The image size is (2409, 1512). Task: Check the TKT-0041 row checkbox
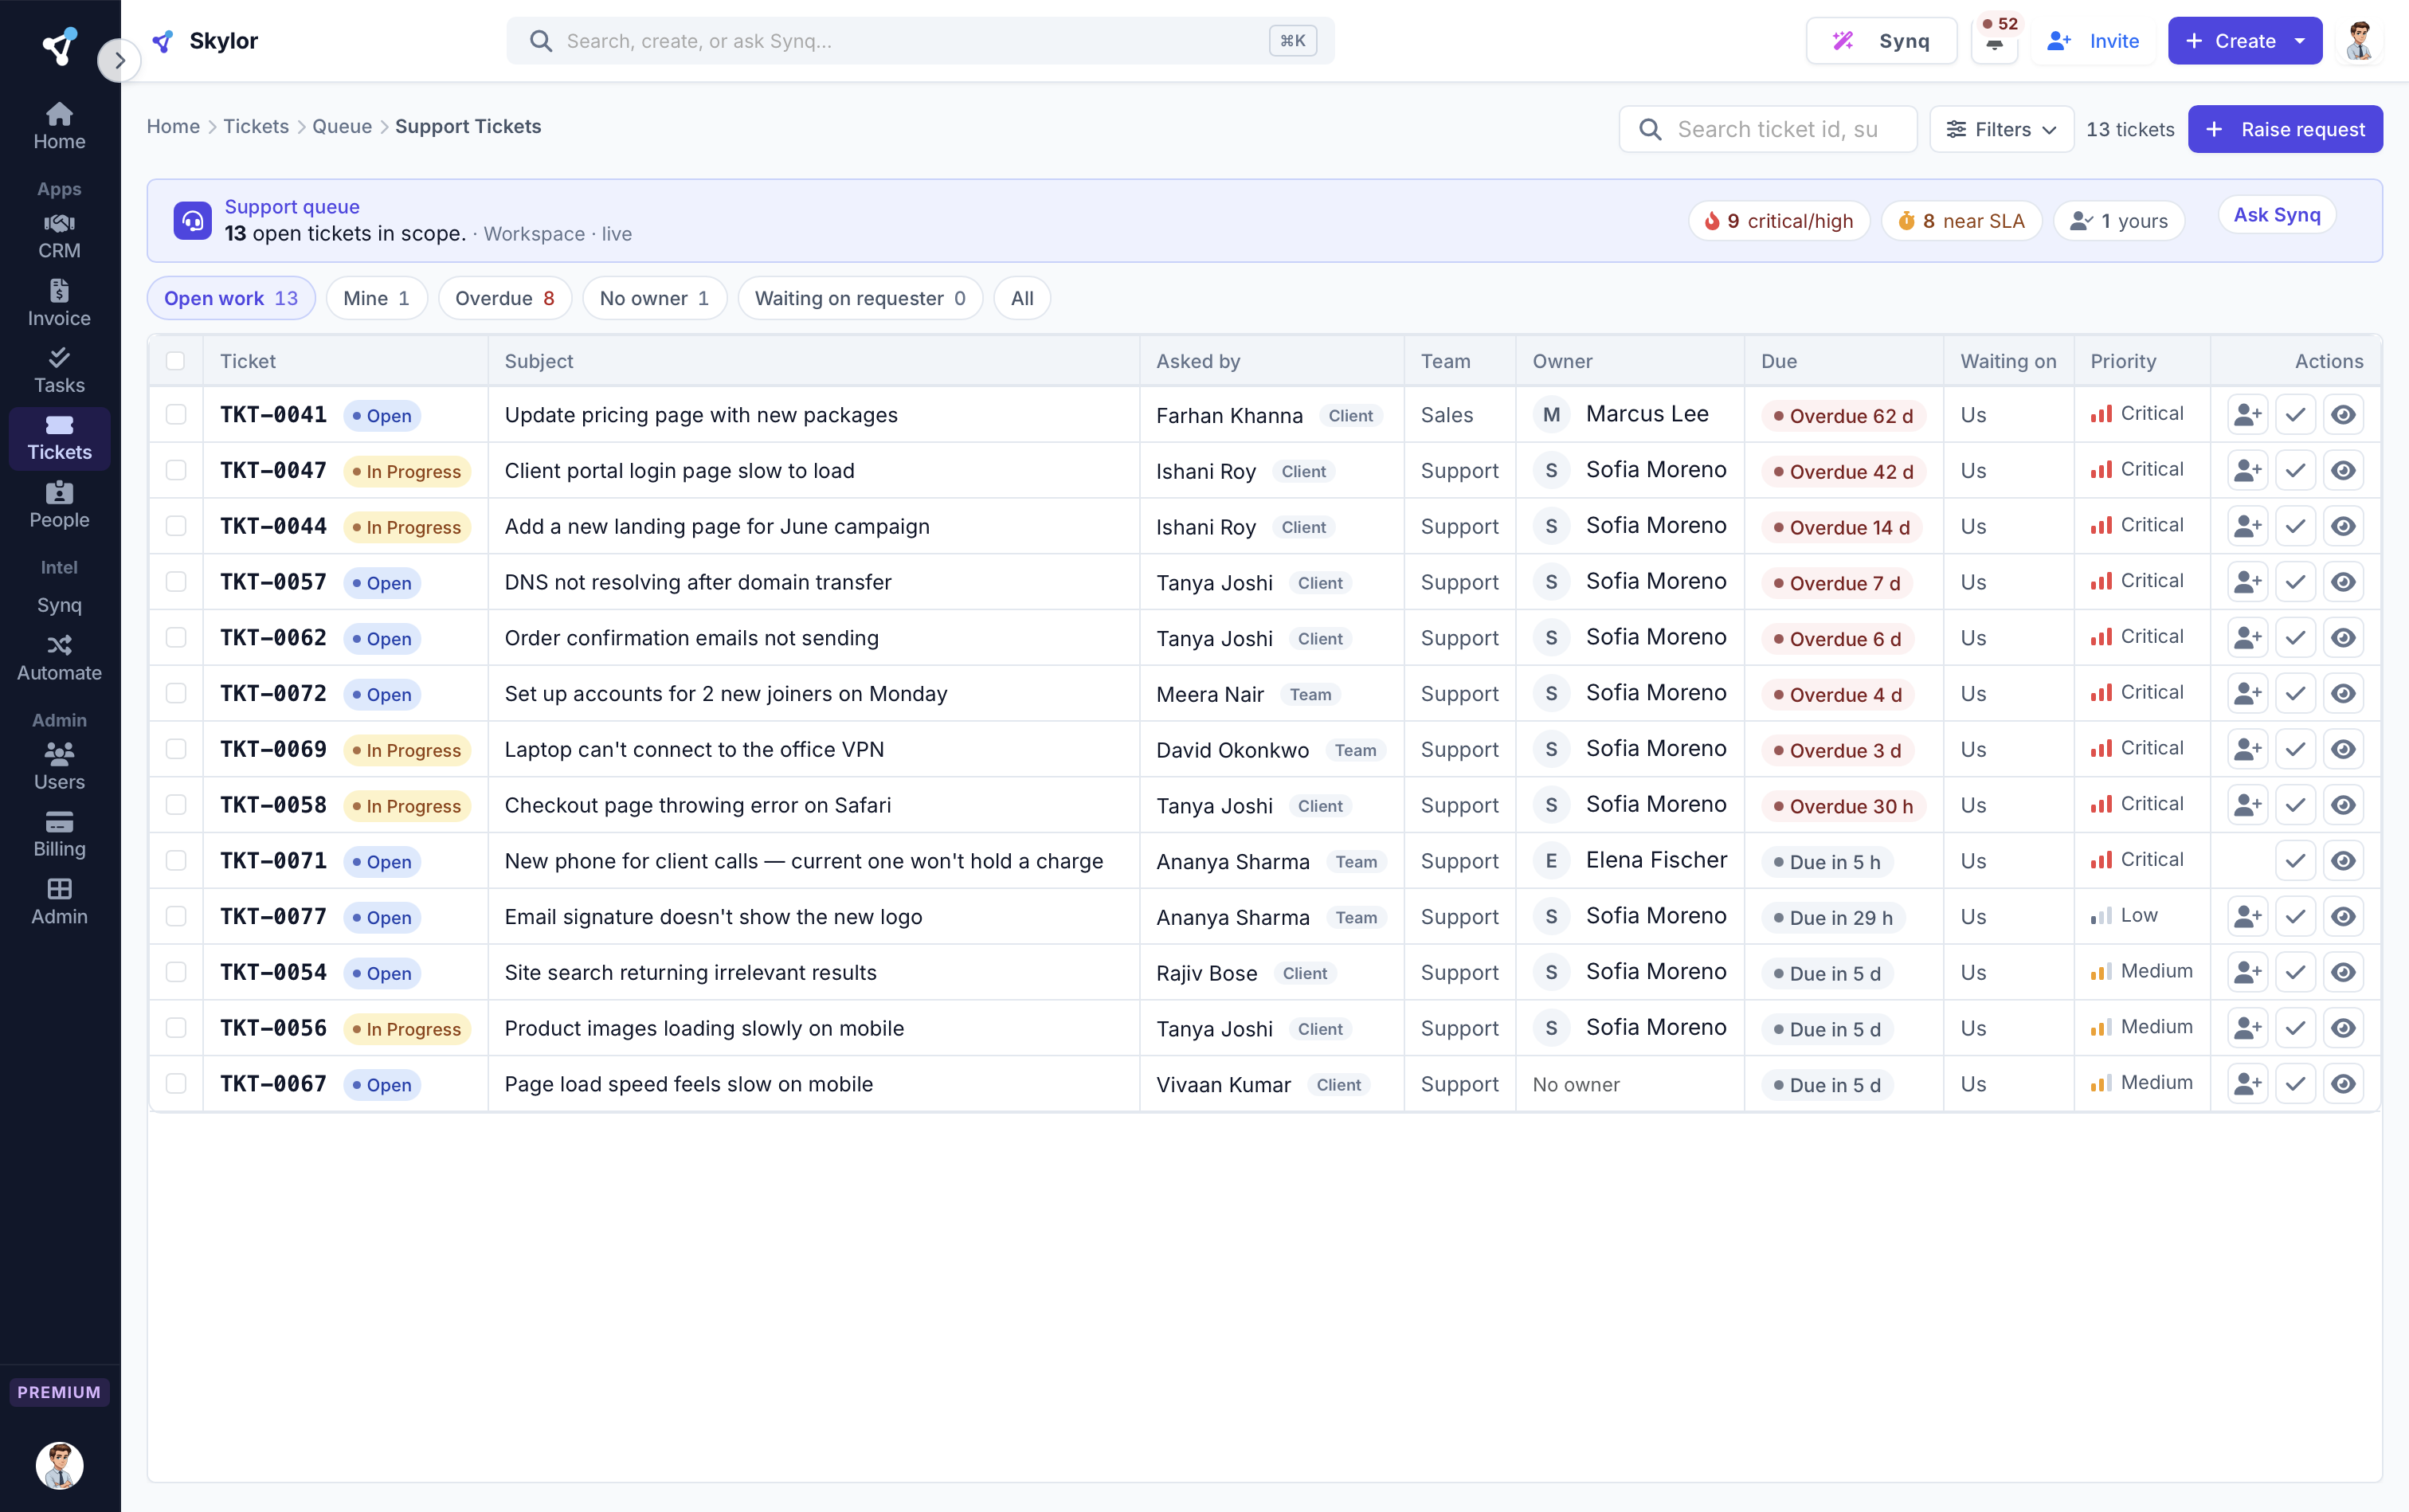click(176, 415)
